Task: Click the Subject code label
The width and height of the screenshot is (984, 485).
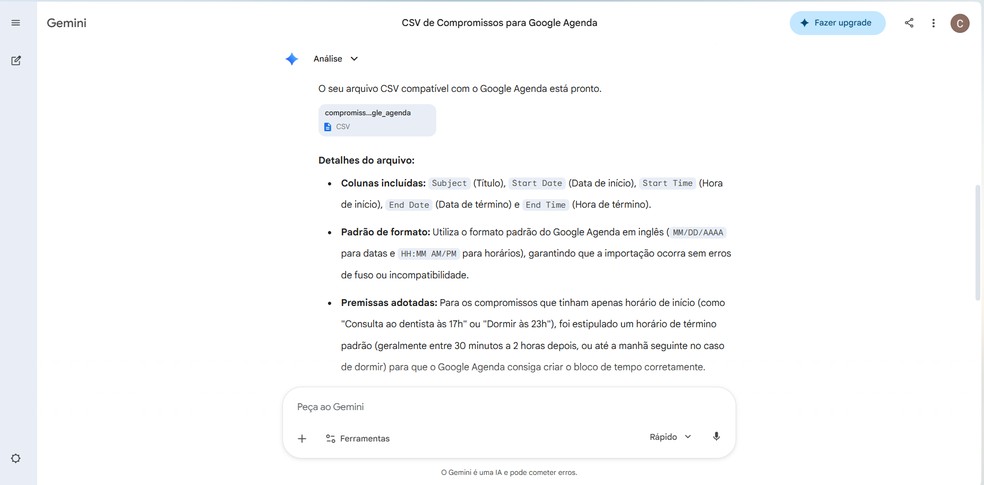Action: tap(449, 183)
